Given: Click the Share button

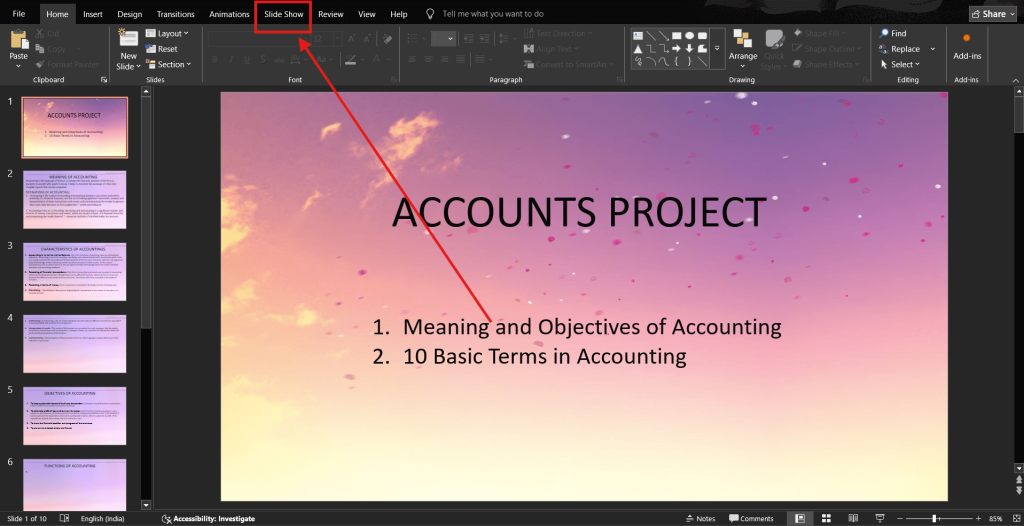Looking at the screenshot, I should pos(992,14).
